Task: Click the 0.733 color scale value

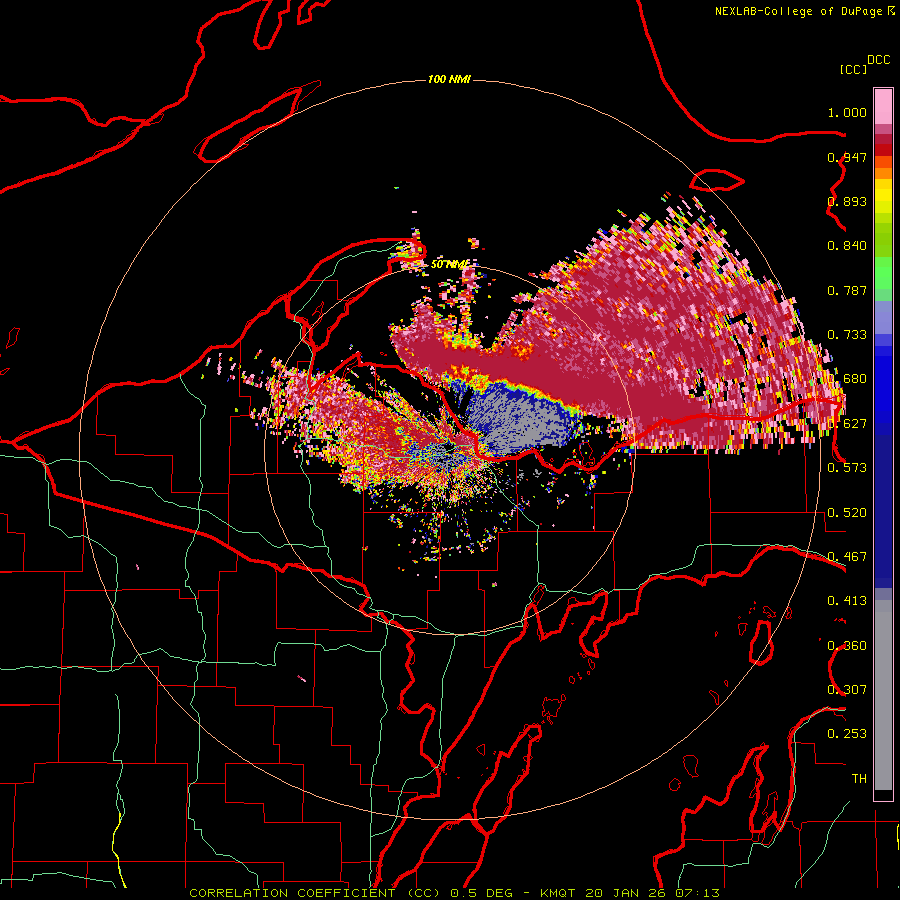Action: [x=847, y=335]
